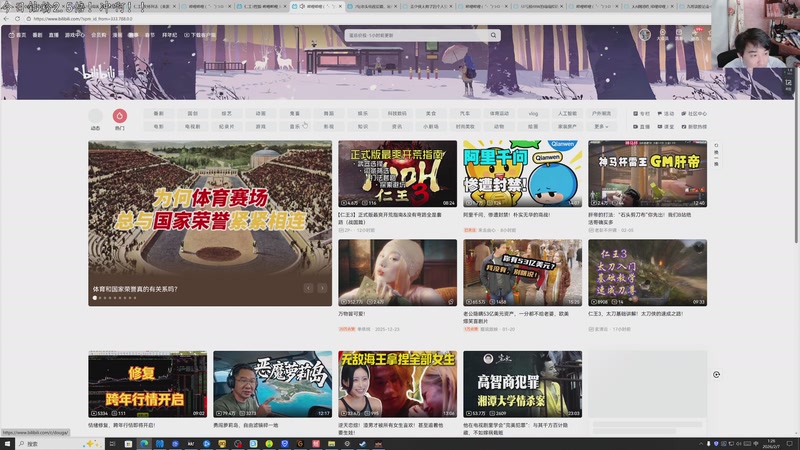This screenshot has height=450, width=800.
Task: Open the notification icon at the taskbar's far right
Action: pos(789,444)
